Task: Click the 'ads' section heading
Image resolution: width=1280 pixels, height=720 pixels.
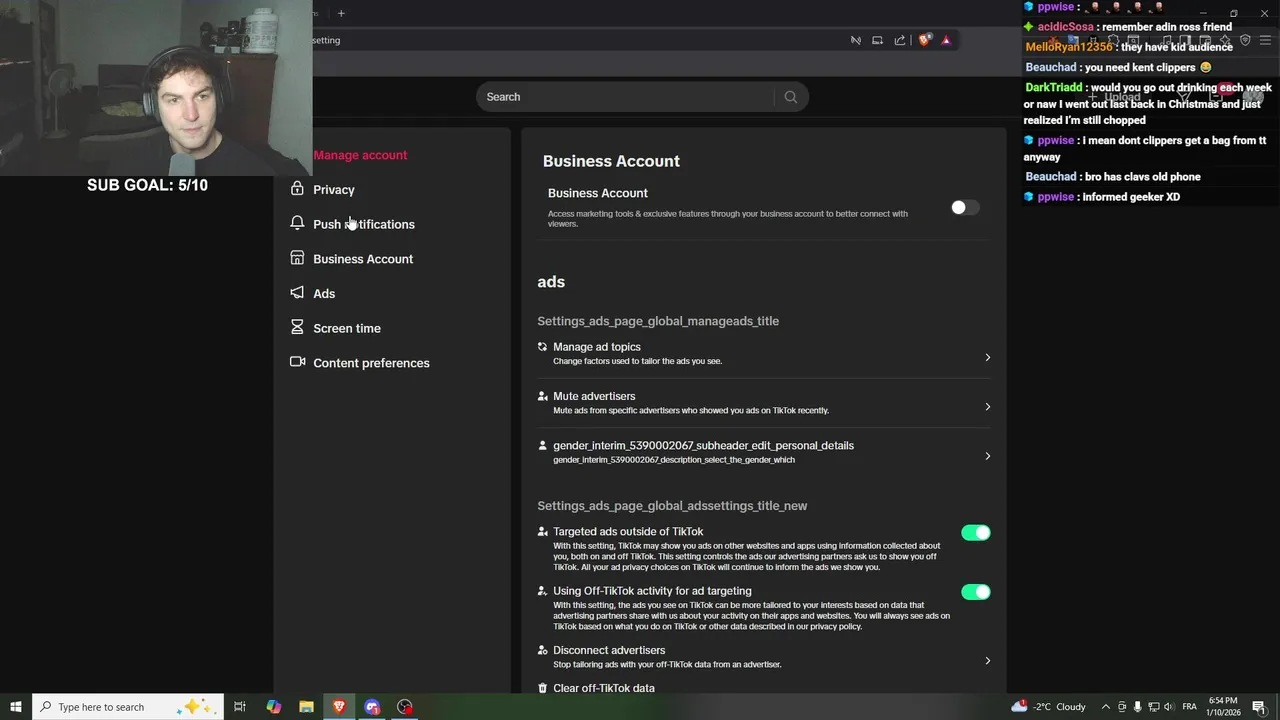Action: point(551,282)
